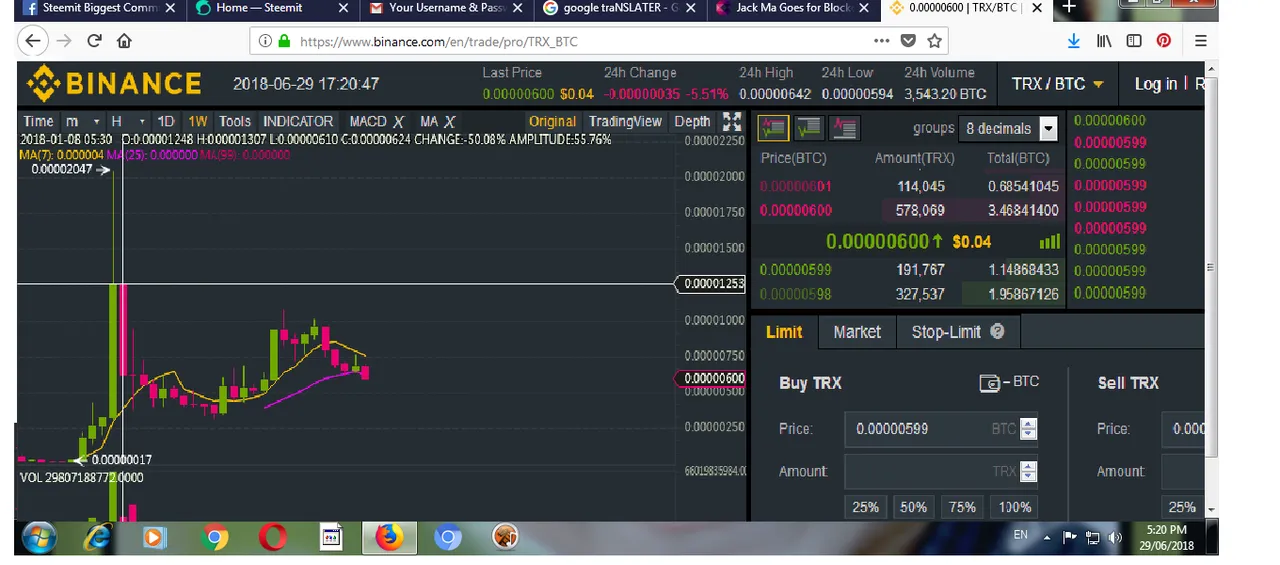The width and height of the screenshot is (1280, 565).
Task: Select the Market order tab
Action: (857, 332)
